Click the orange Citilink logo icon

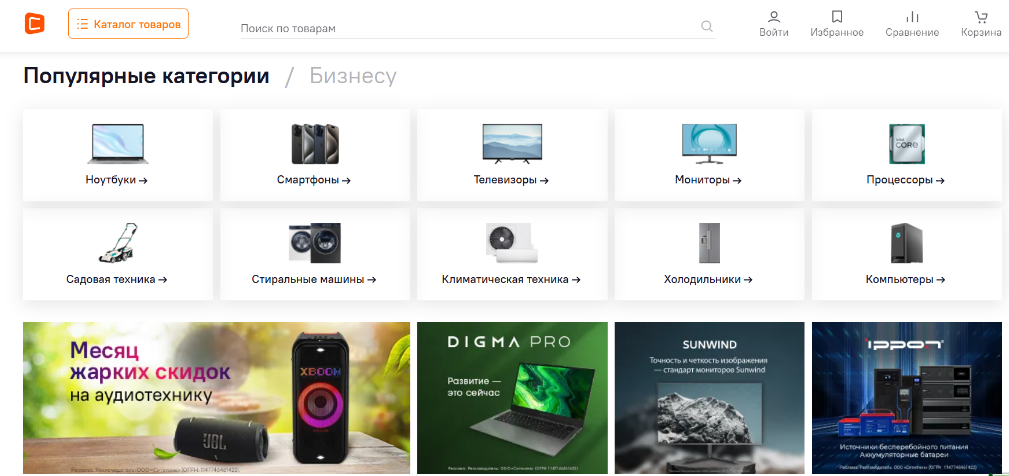(x=35, y=23)
